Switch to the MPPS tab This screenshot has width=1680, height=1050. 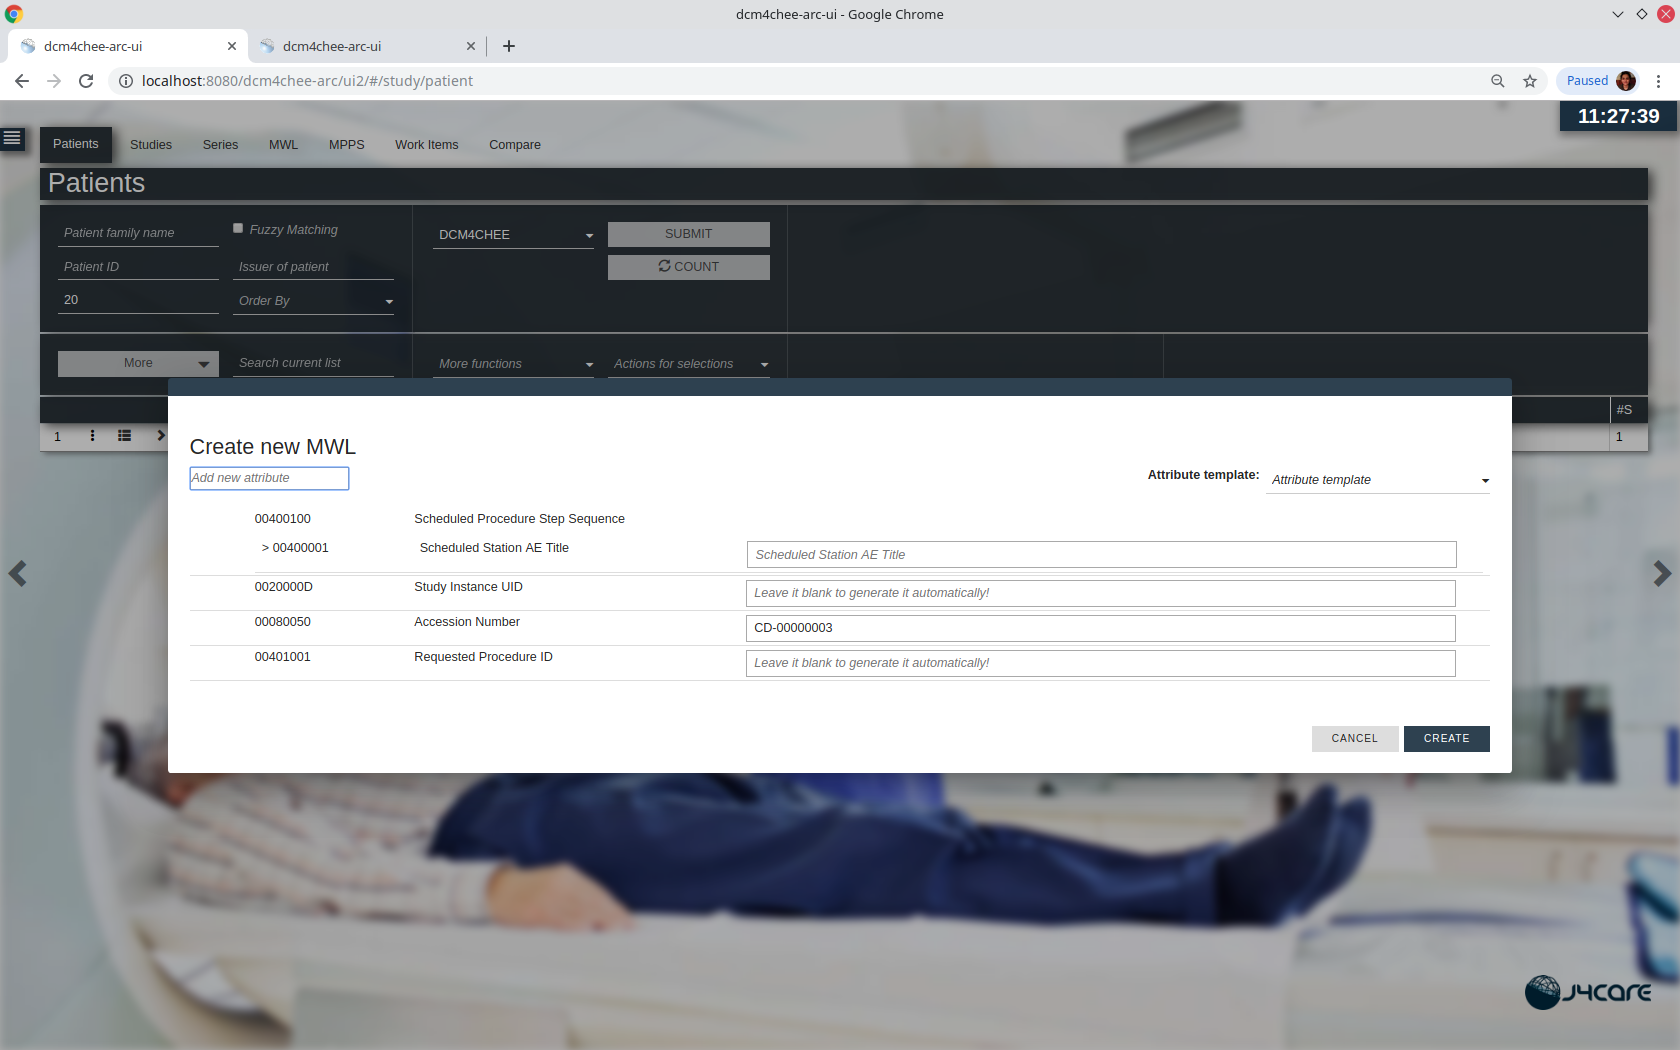click(x=346, y=144)
